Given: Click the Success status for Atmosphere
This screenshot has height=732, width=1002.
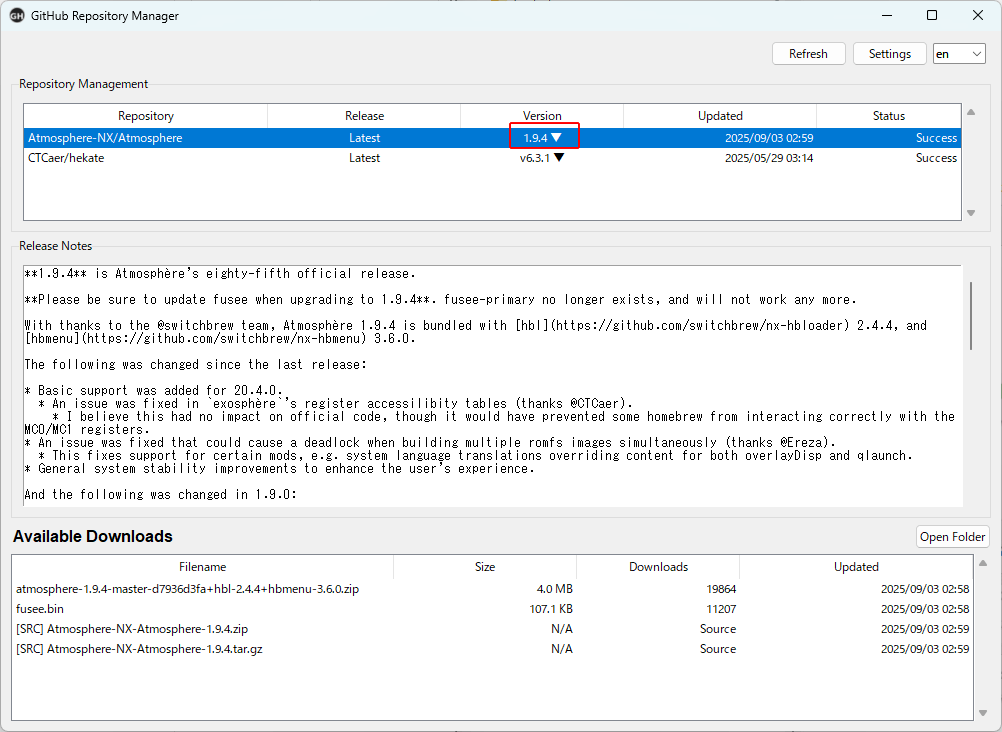Looking at the screenshot, I should [x=936, y=138].
